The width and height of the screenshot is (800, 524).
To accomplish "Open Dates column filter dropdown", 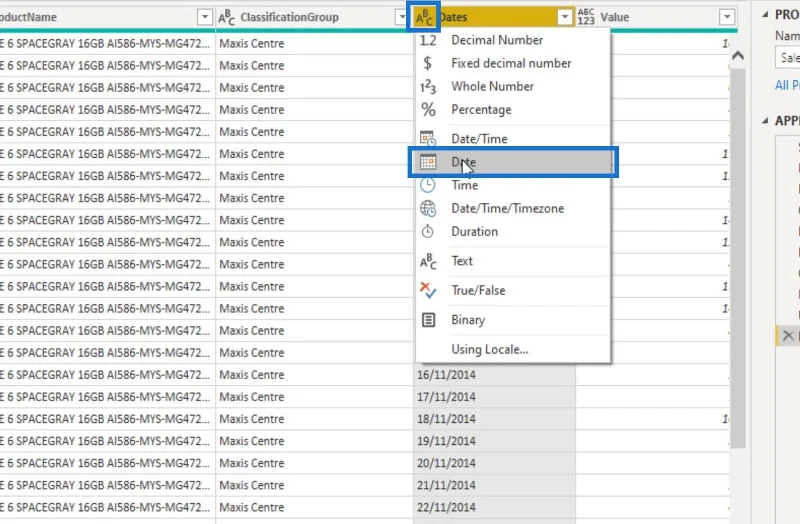I will [x=564, y=17].
